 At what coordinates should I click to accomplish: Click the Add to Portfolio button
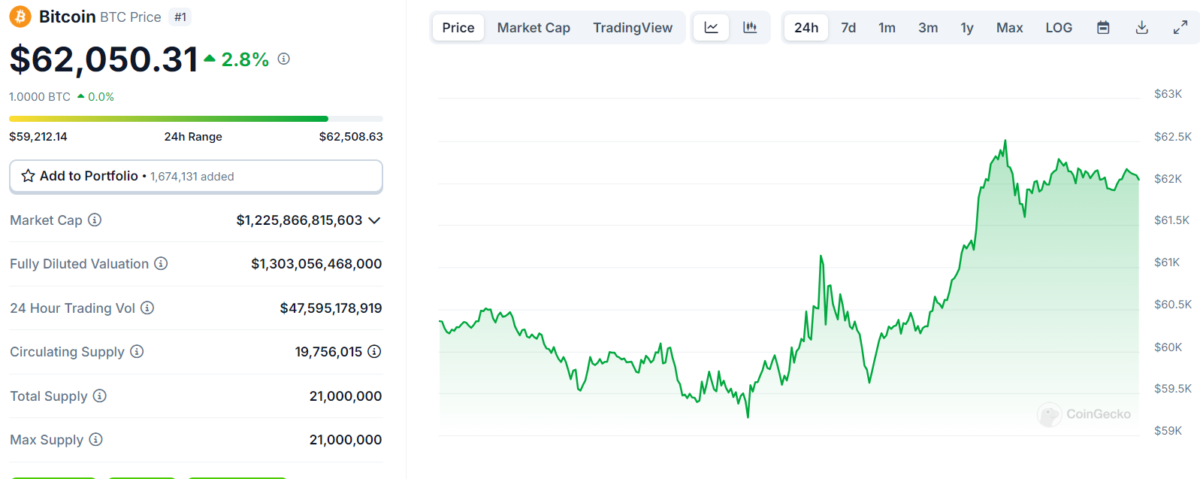(x=196, y=176)
